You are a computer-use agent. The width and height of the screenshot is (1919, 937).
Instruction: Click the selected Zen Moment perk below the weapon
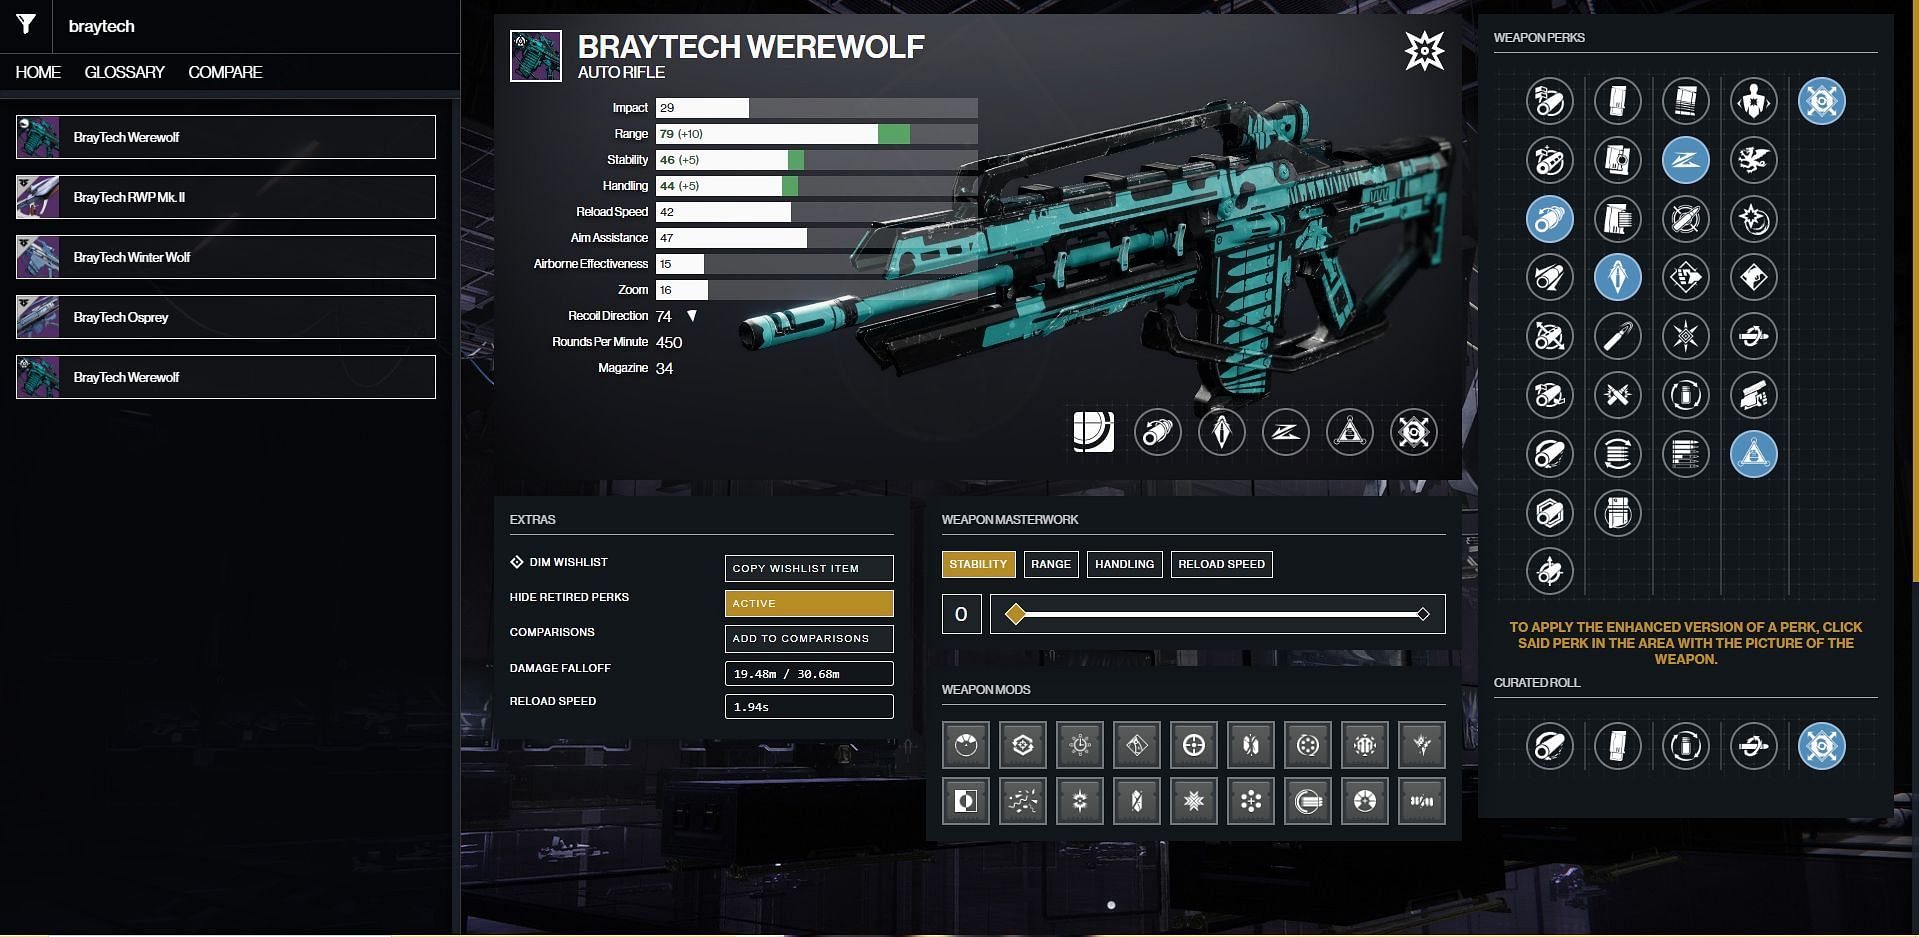(1286, 432)
